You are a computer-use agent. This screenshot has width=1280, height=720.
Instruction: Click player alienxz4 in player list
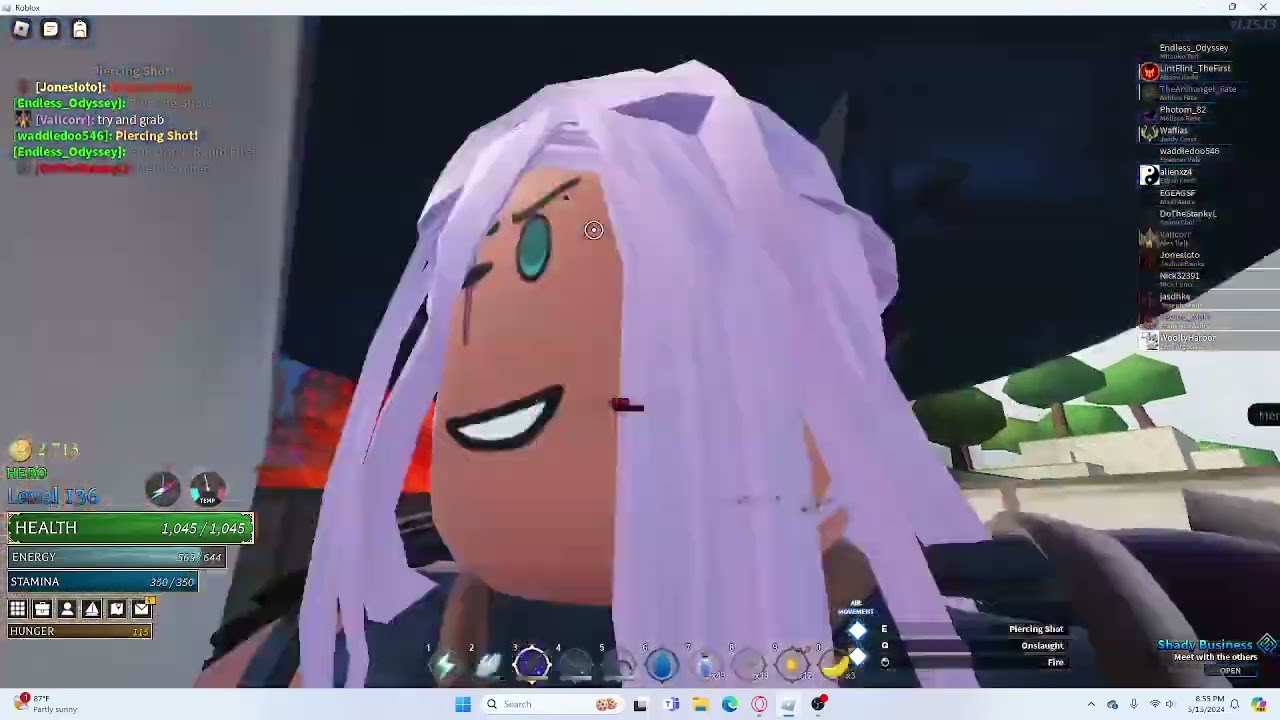(1176, 172)
